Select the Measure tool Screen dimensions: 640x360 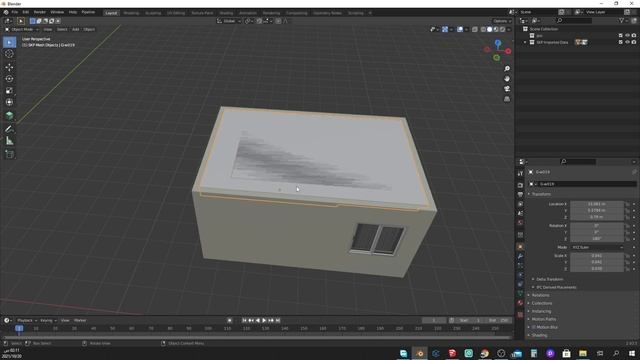[9, 141]
